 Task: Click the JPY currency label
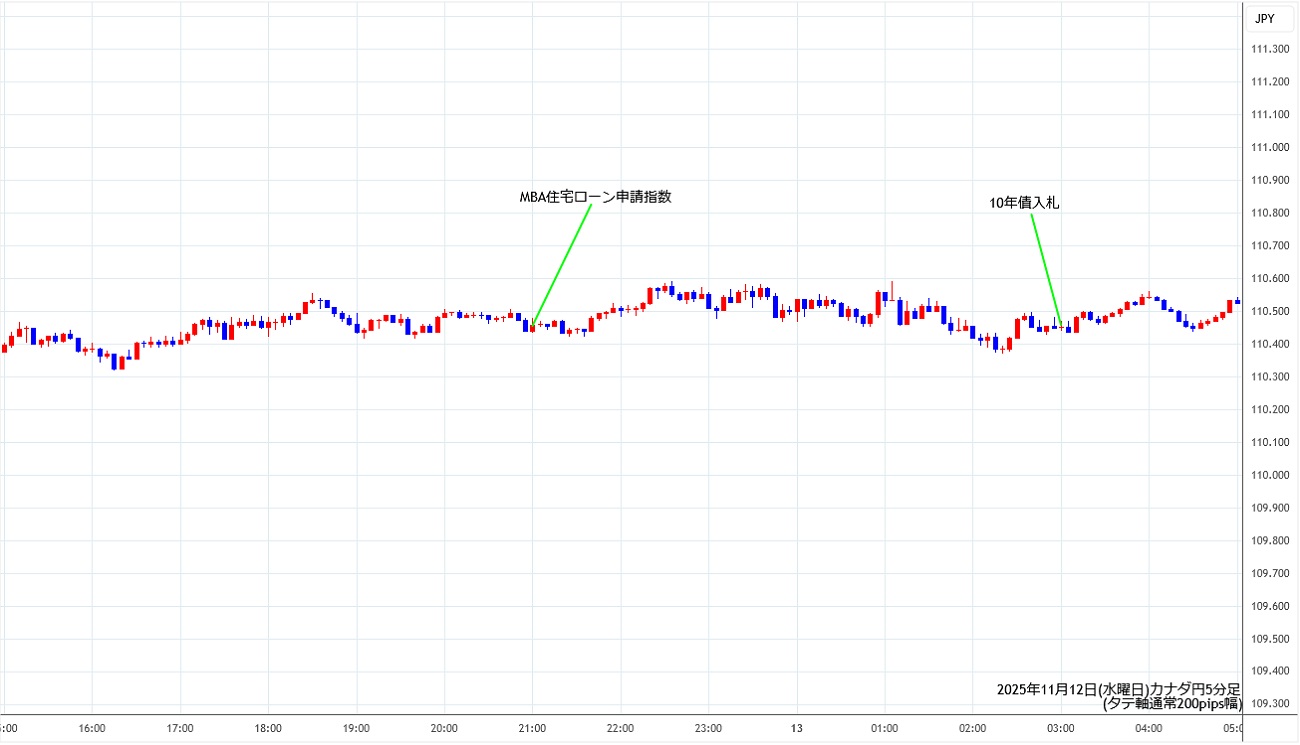coord(1265,18)
